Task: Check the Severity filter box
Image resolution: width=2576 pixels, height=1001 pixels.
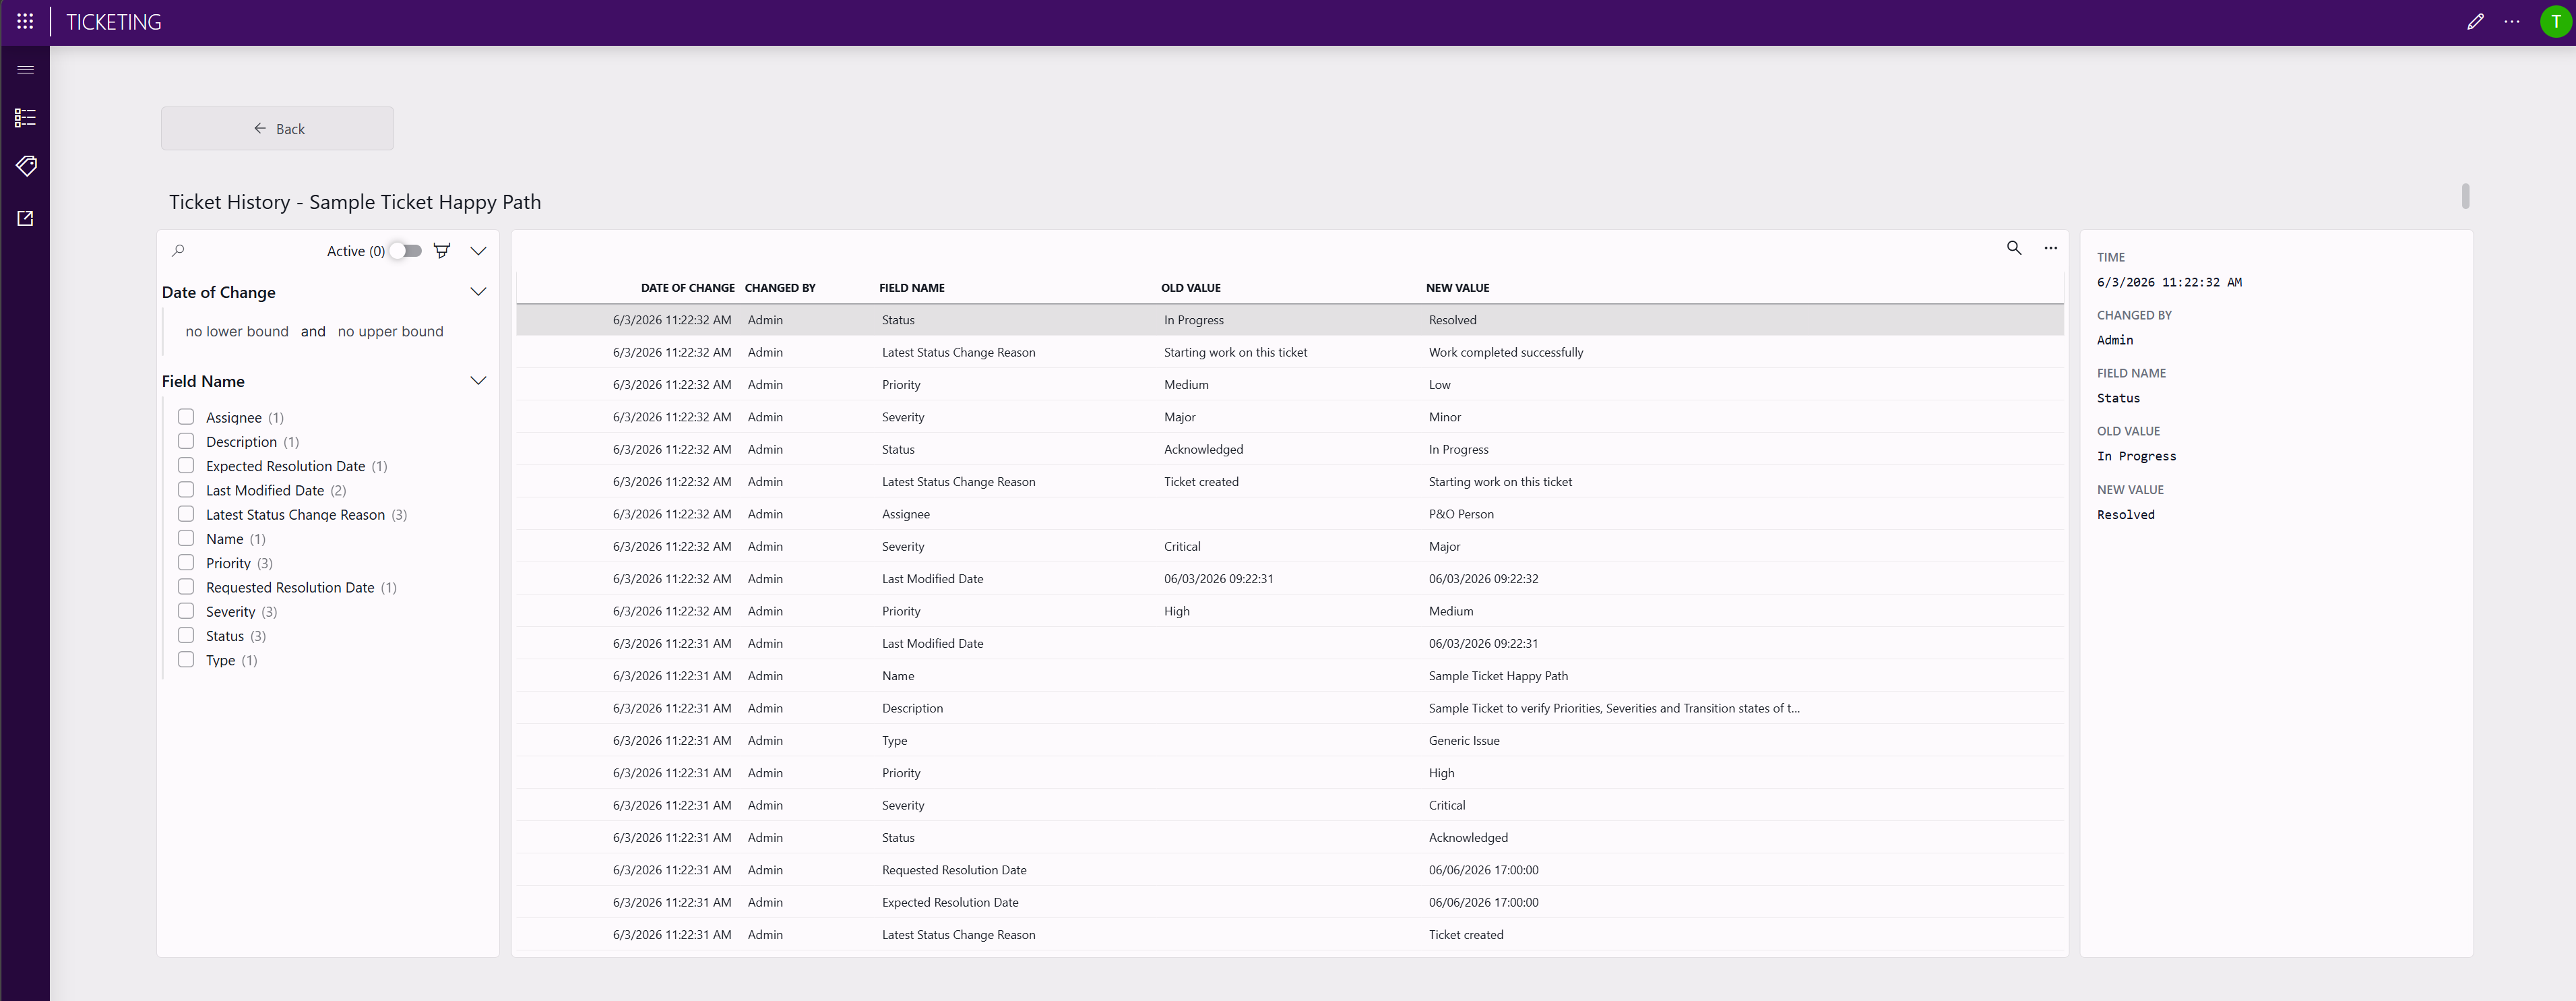Action: tap(186, 611)
